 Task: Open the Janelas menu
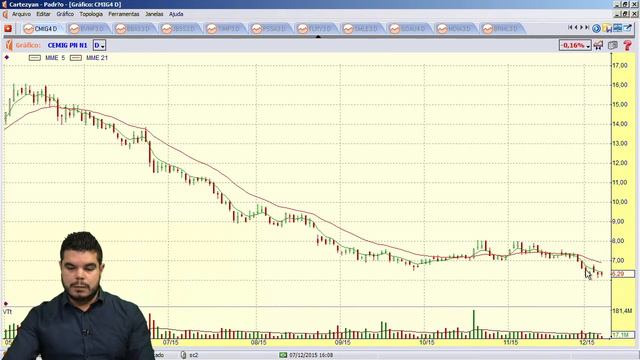click(154, 14)
